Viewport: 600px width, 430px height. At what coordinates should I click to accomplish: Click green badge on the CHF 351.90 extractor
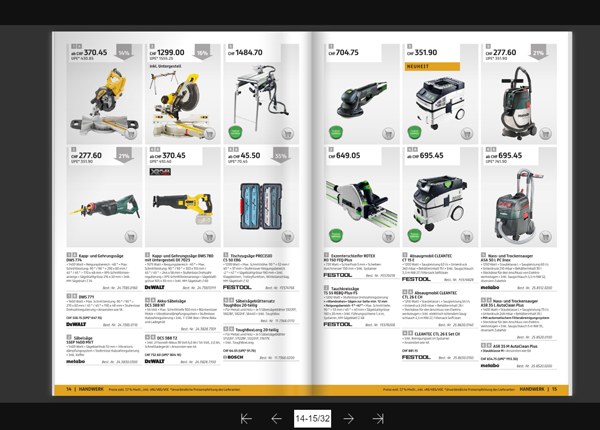coord(414,132)
